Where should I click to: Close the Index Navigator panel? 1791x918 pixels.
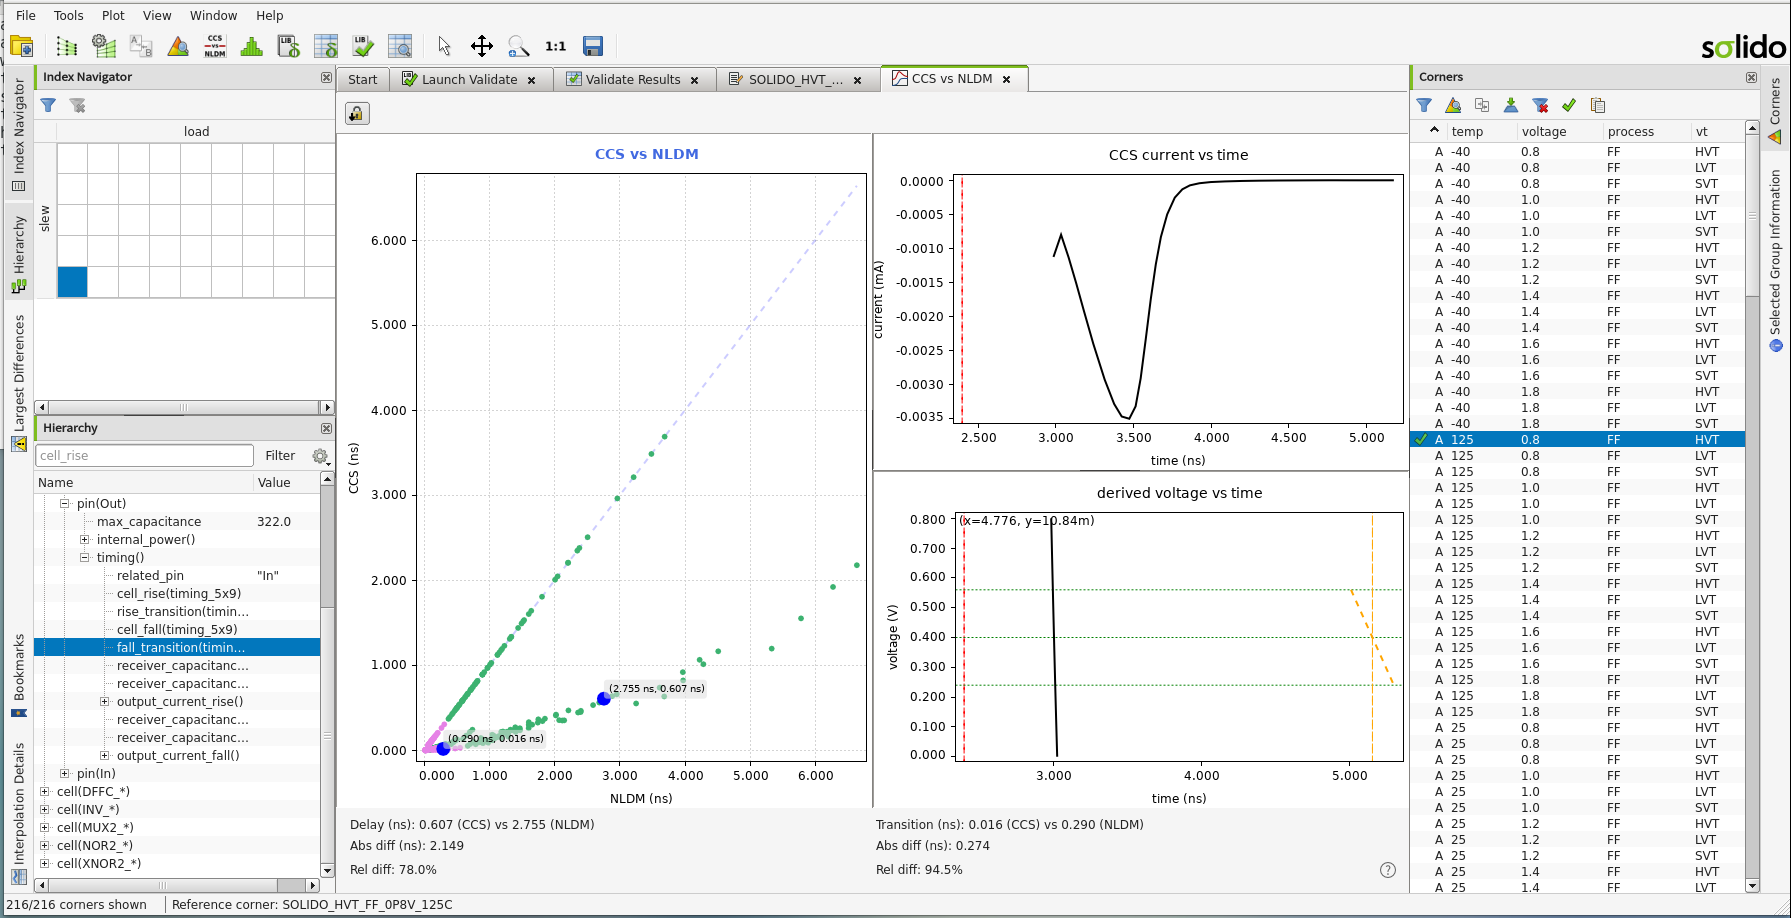point(326,77)
